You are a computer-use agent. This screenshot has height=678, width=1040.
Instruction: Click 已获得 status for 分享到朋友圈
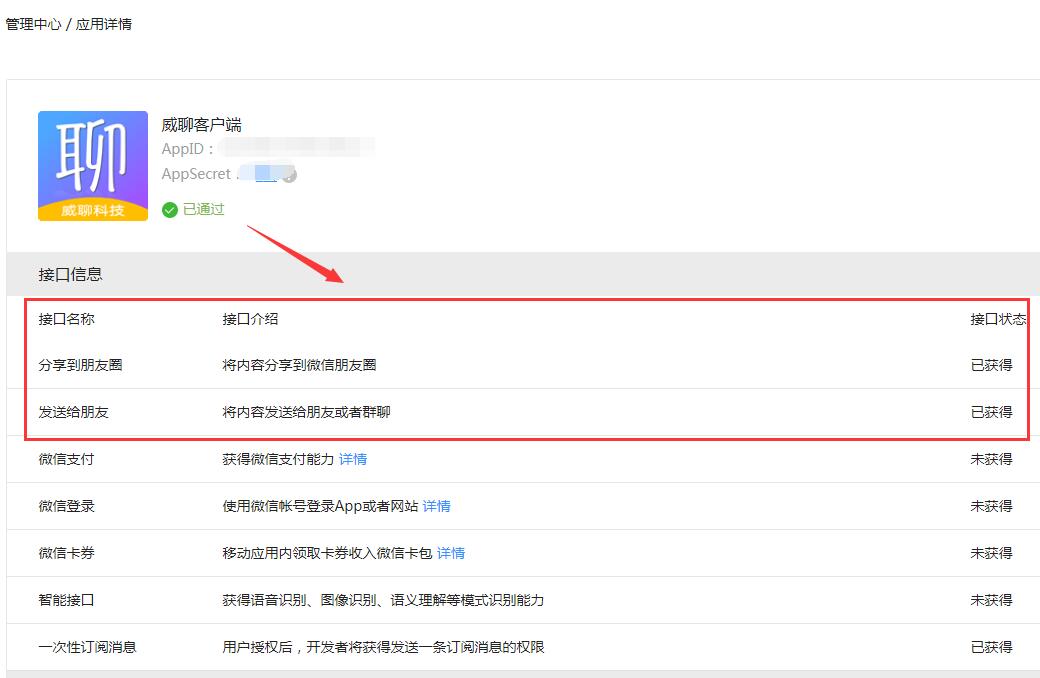click(992, 365)
